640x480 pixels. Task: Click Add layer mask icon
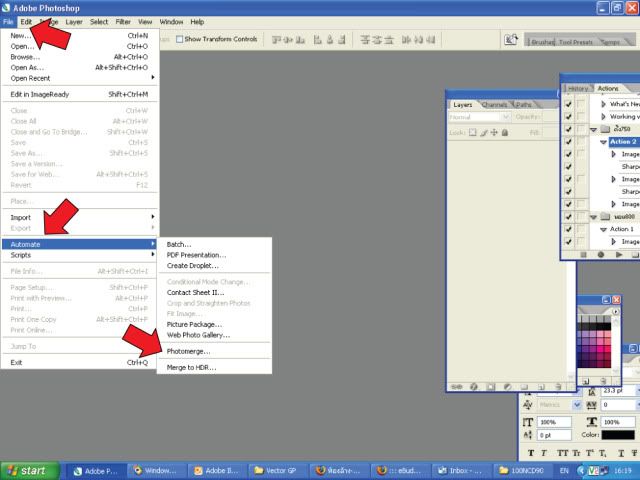(x=491, y=386)
